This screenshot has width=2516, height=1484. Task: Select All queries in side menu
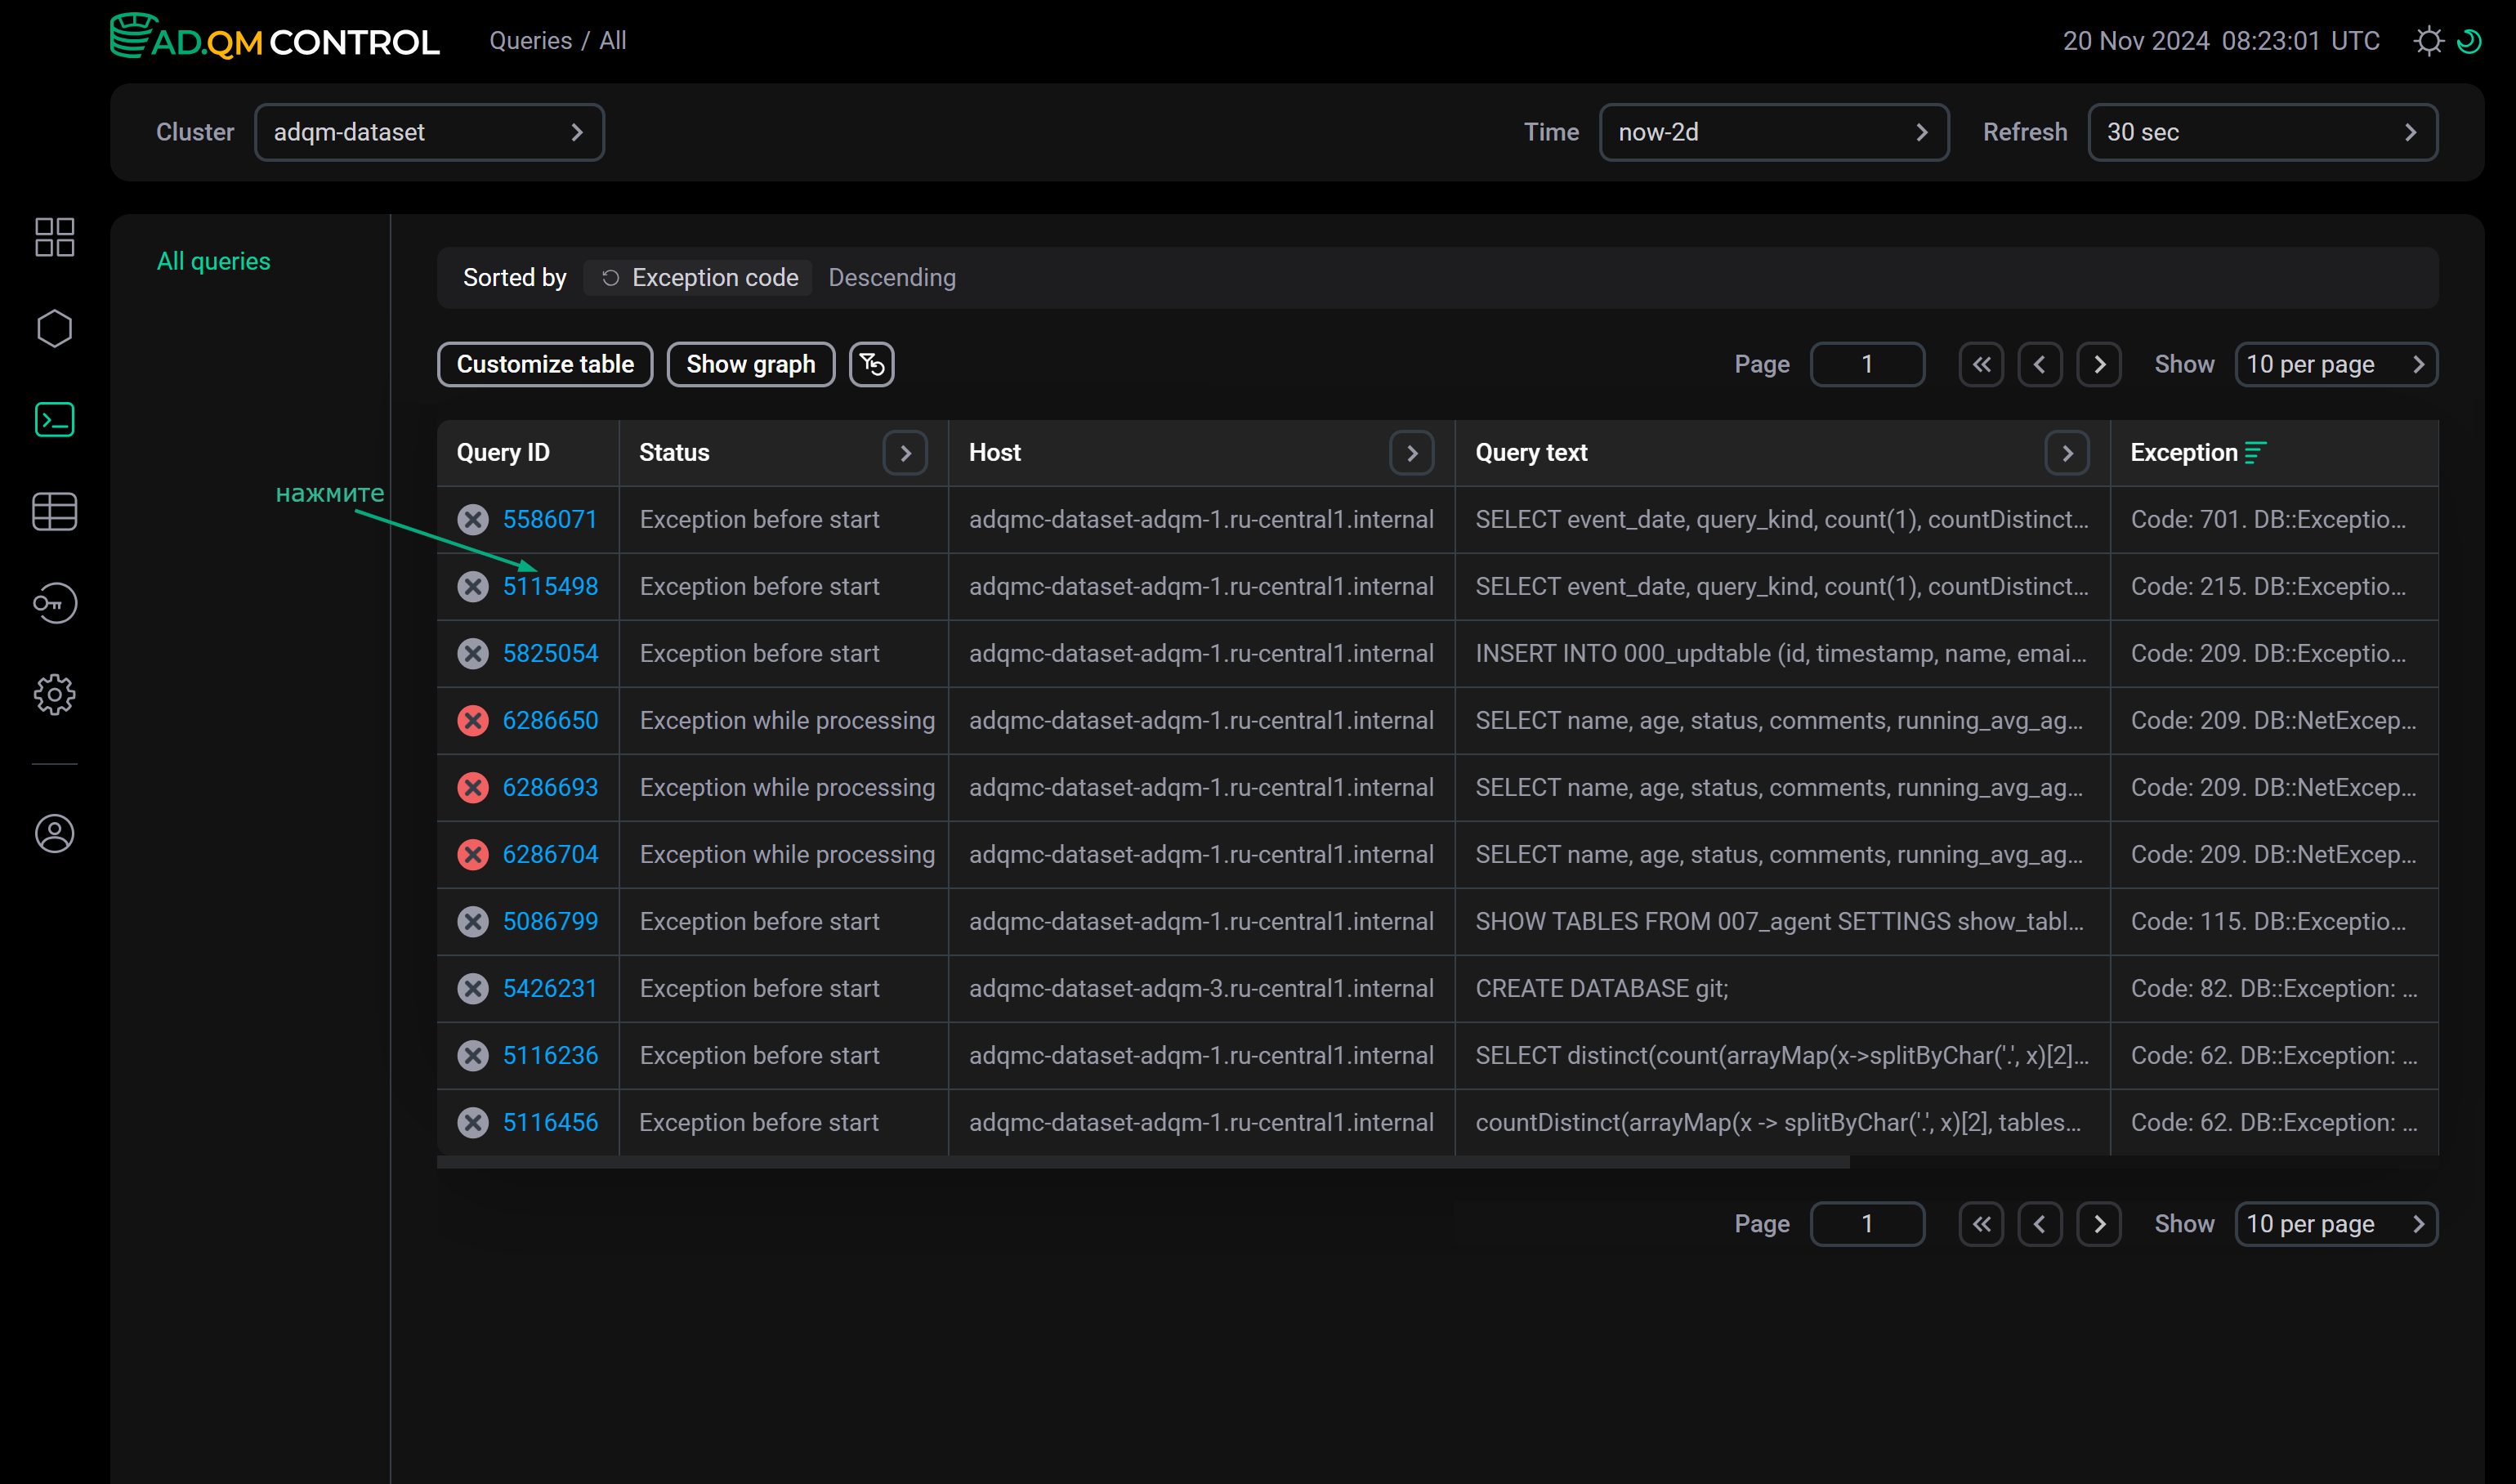(x=213, y=261)
